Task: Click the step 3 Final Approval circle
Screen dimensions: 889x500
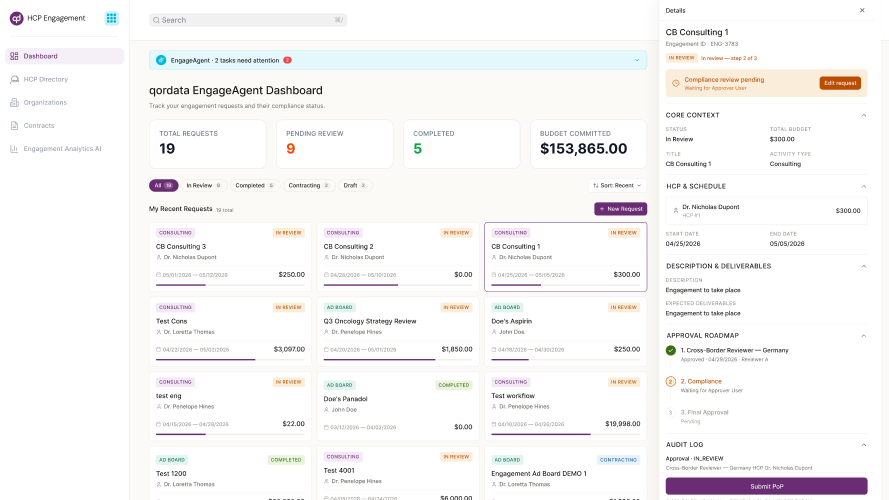Action: (671, 413)
